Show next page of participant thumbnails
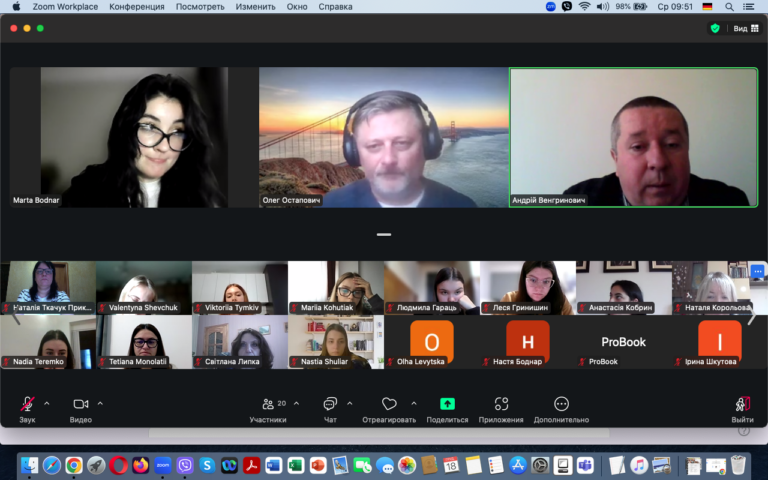Viewport: 768px width, 480px height. (x=752, y=317)
